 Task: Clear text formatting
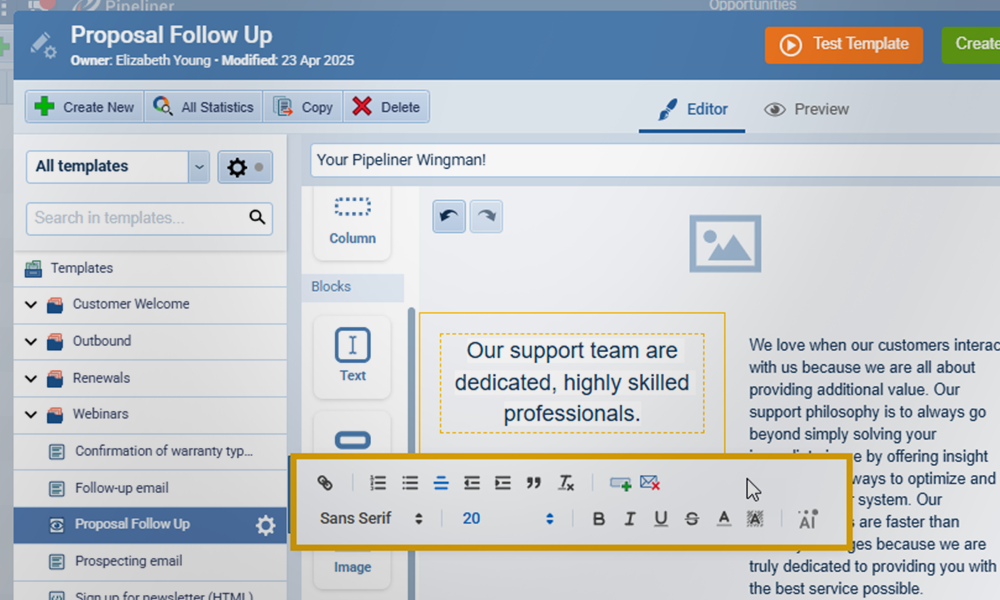click(x=566, y=483)
